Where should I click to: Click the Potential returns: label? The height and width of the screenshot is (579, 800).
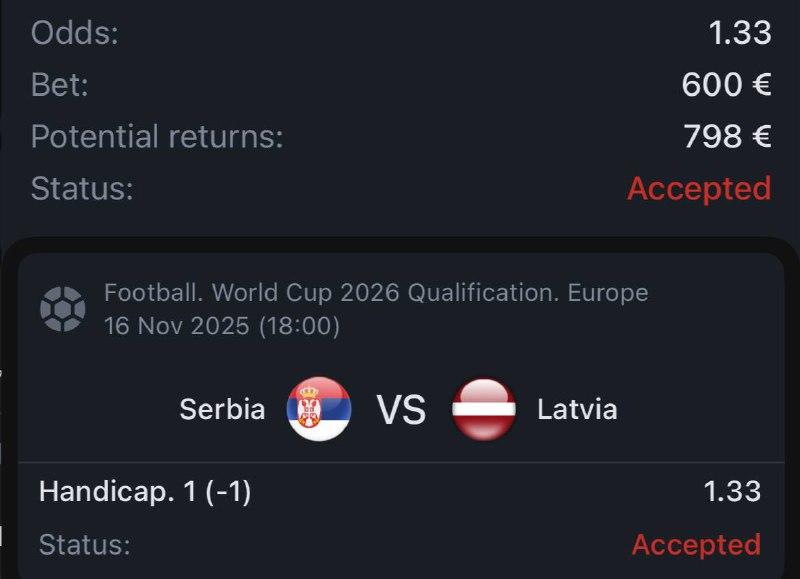157,136
